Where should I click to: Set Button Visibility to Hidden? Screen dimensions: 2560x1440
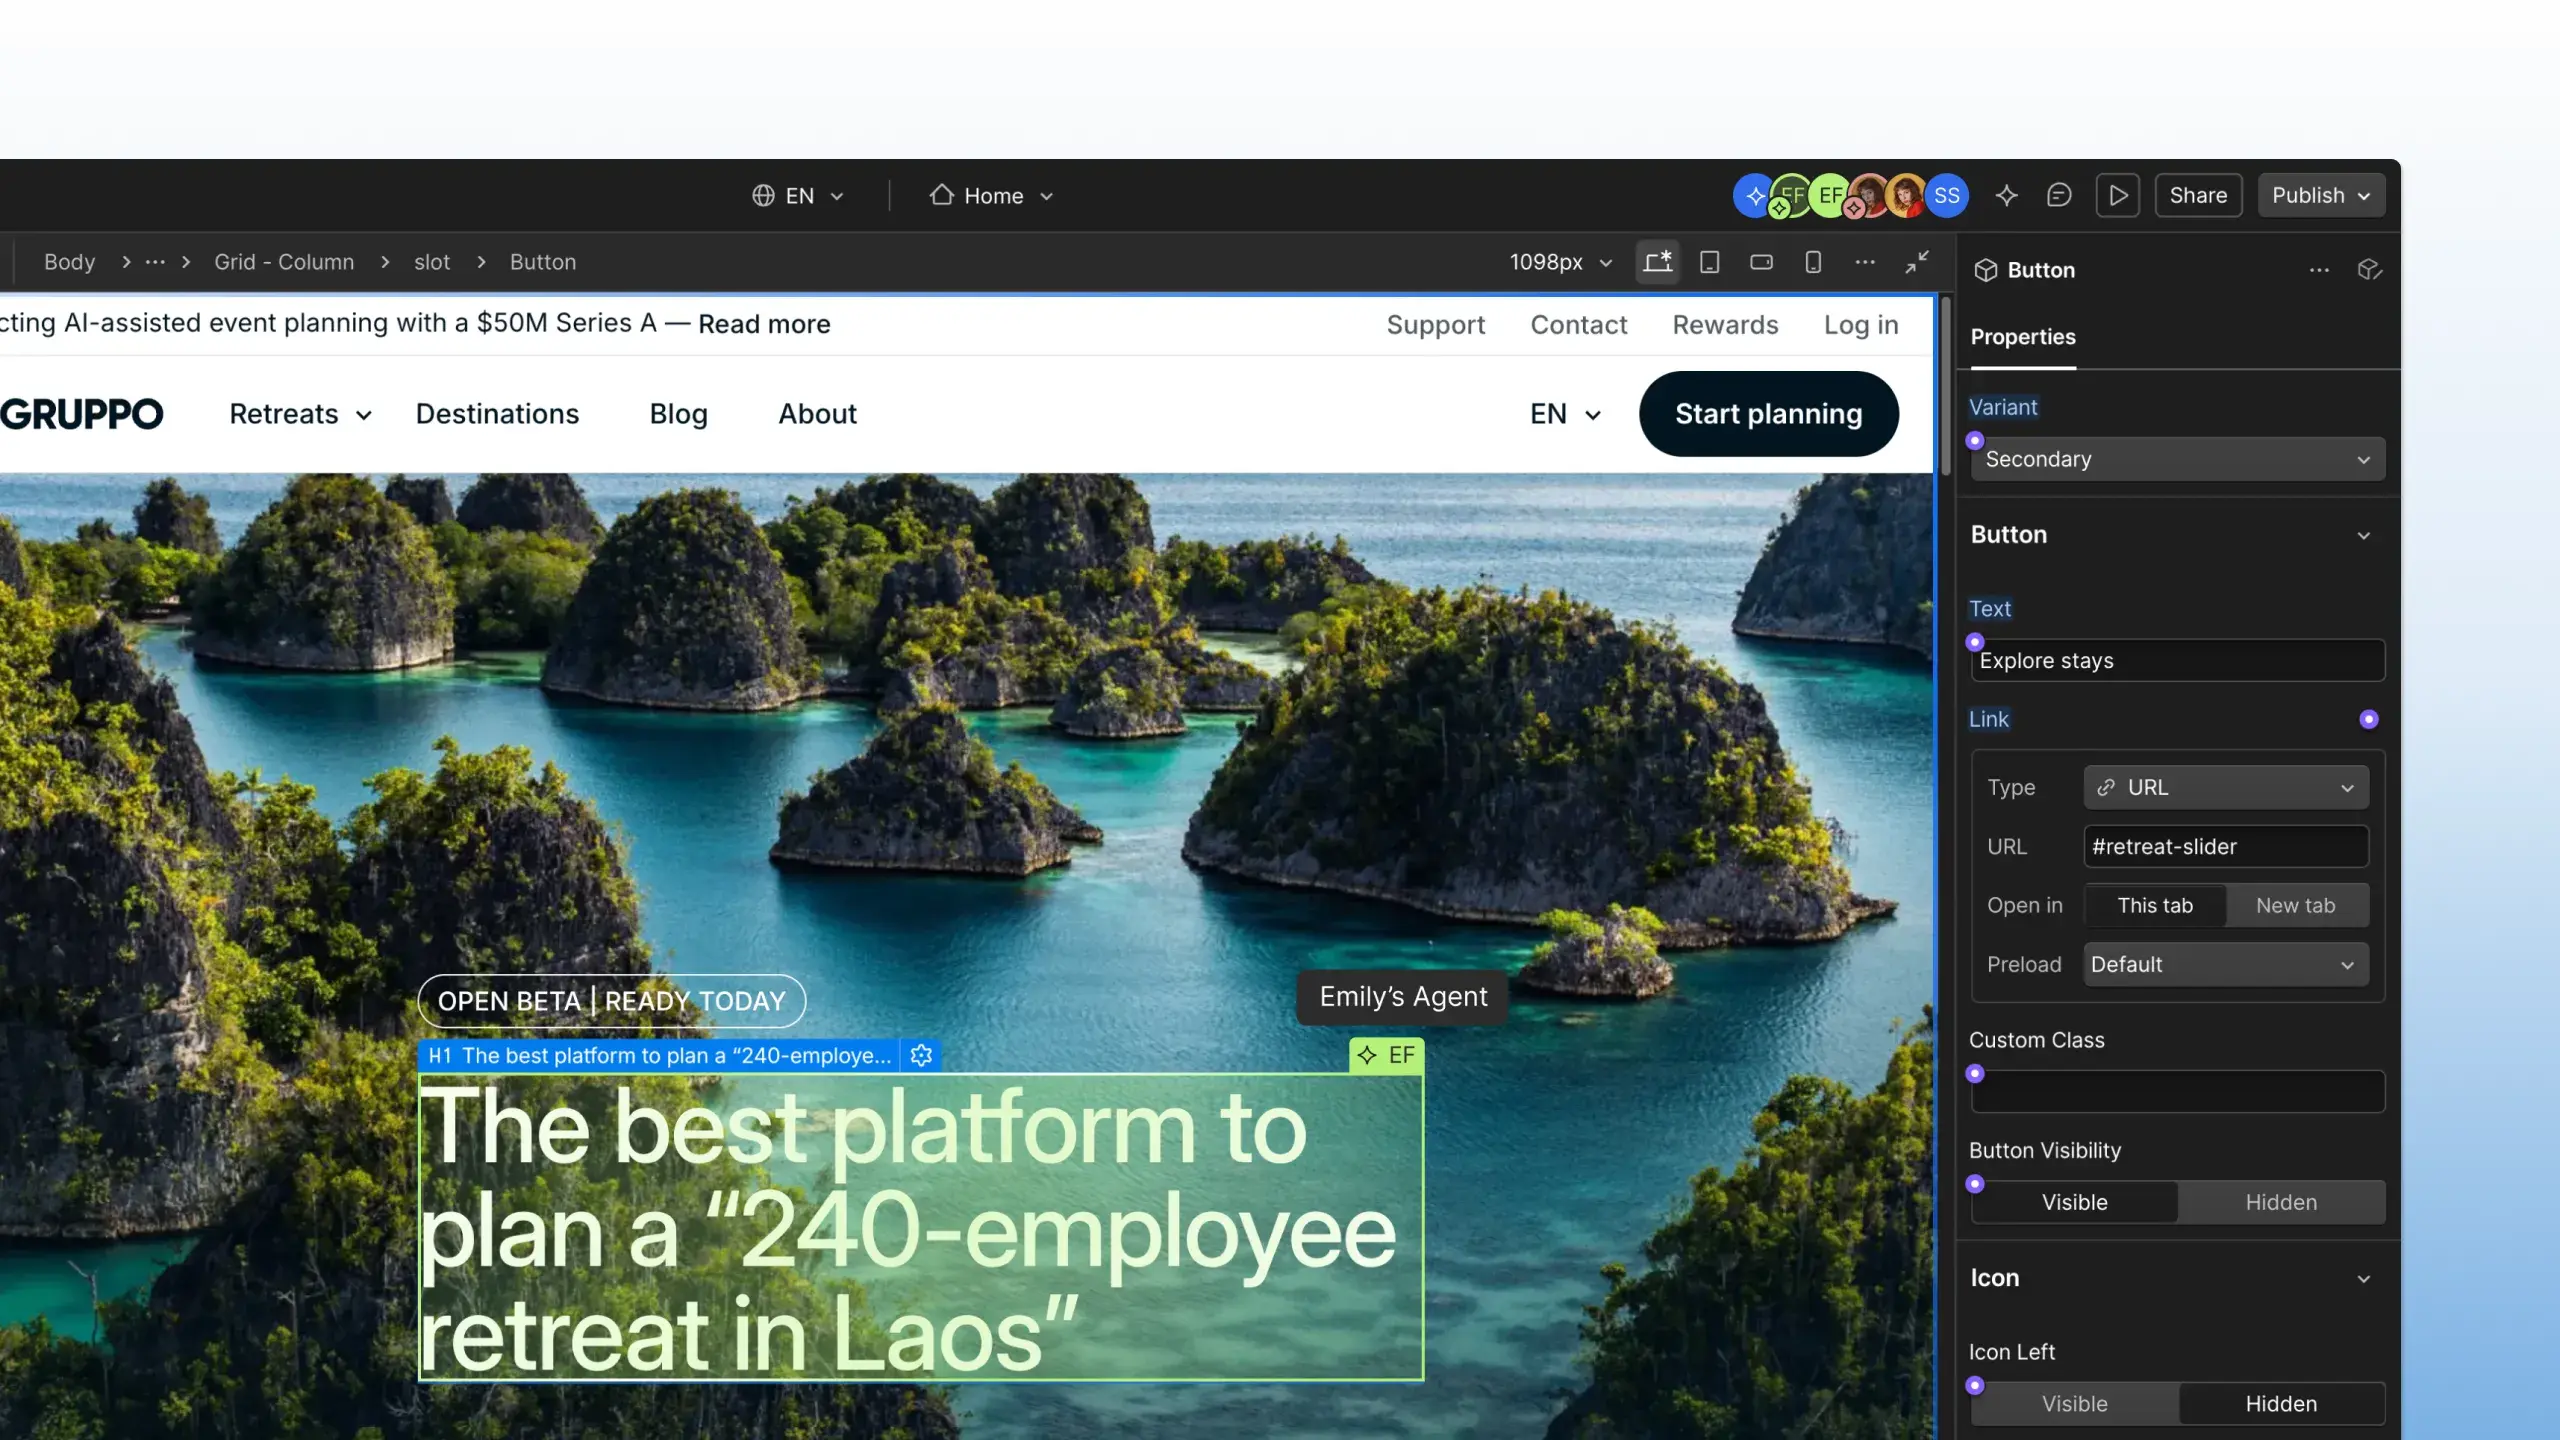(2281, 1202)
